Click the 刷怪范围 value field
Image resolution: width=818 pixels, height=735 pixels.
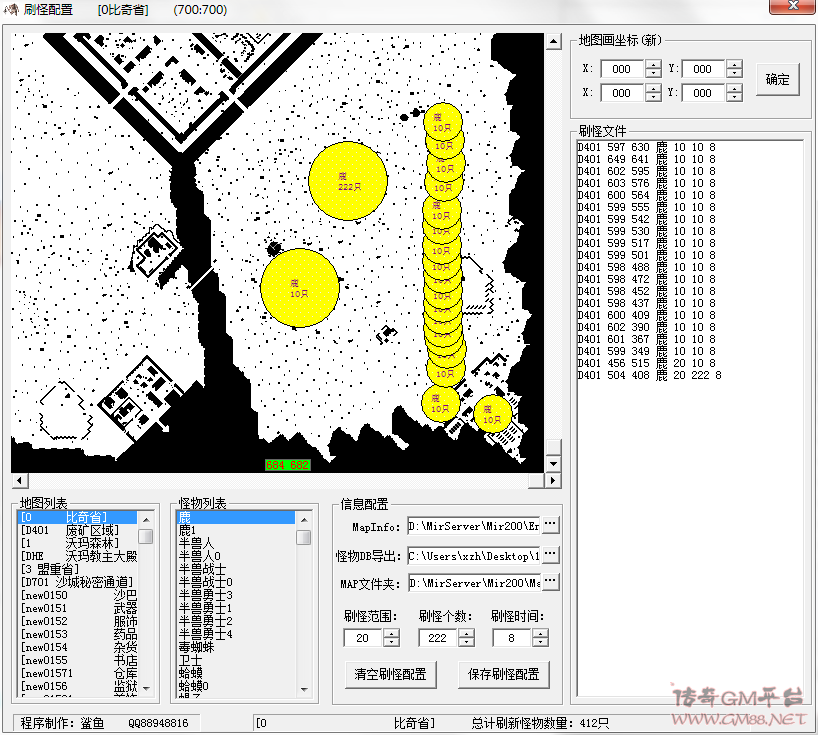[x=364, y=637]
